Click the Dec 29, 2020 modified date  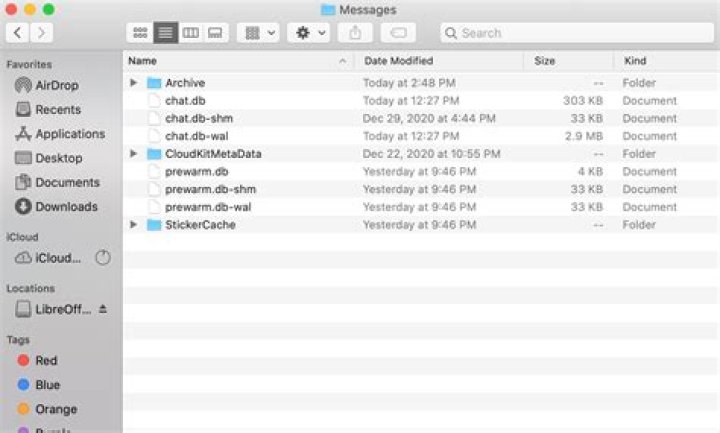click(429, 118)
